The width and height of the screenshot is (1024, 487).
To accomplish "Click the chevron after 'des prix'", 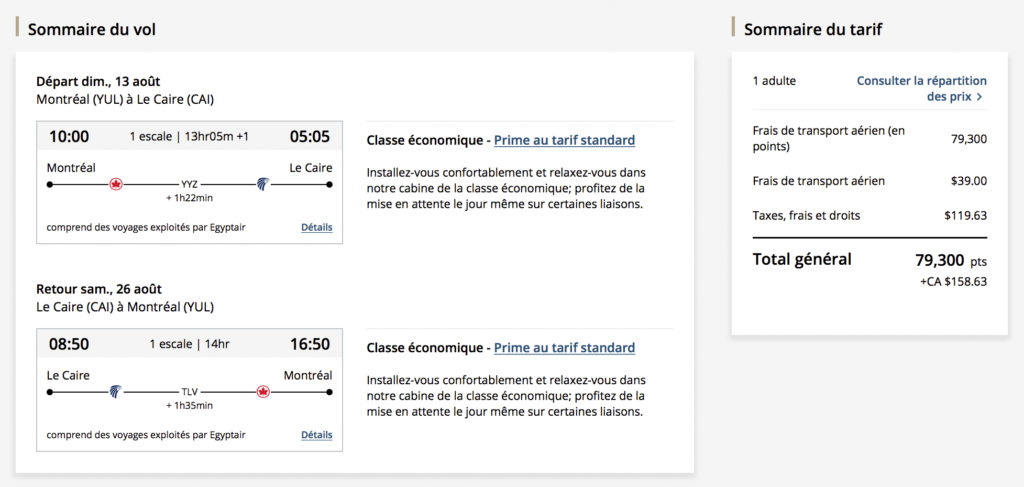I will coord(980,97).
